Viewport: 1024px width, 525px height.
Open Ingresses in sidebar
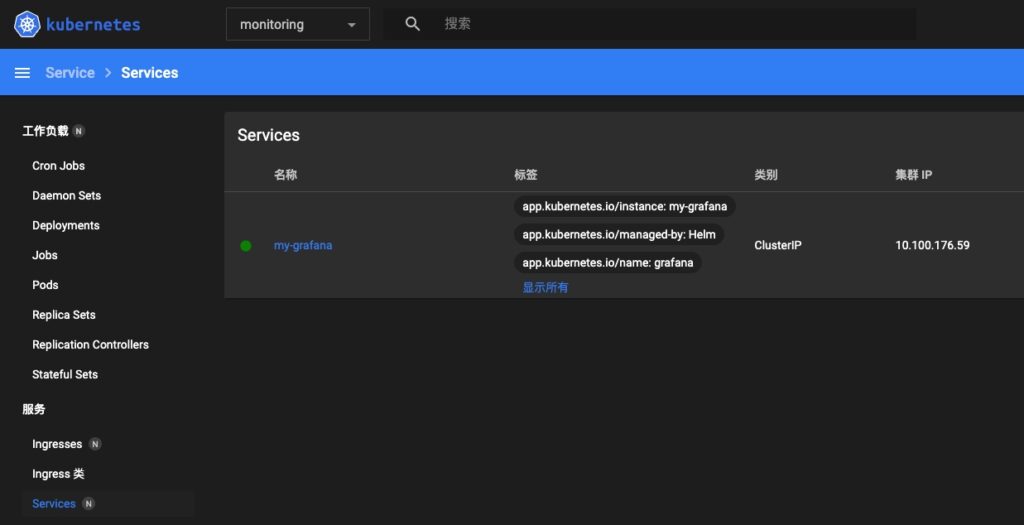tap(57, 444)
